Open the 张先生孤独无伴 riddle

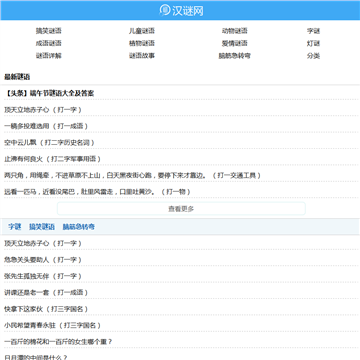(43, 276)
